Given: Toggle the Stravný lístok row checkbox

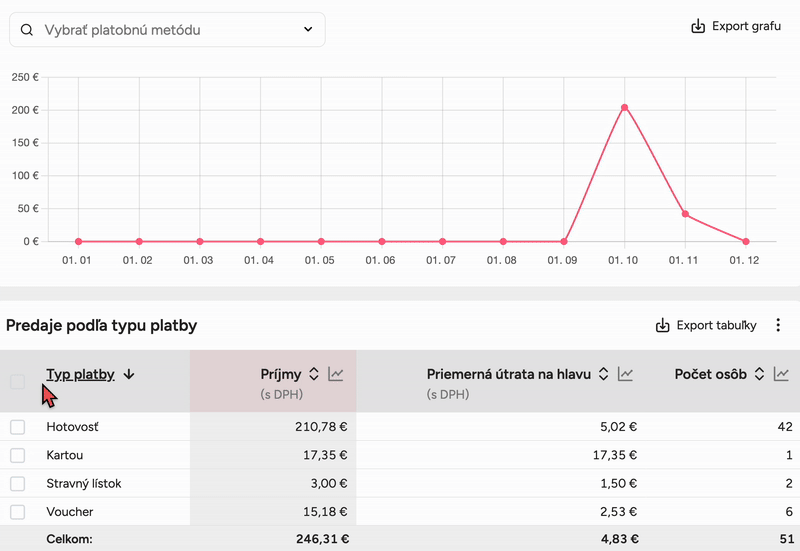Looking at the screenshot, I should [18, 483].
